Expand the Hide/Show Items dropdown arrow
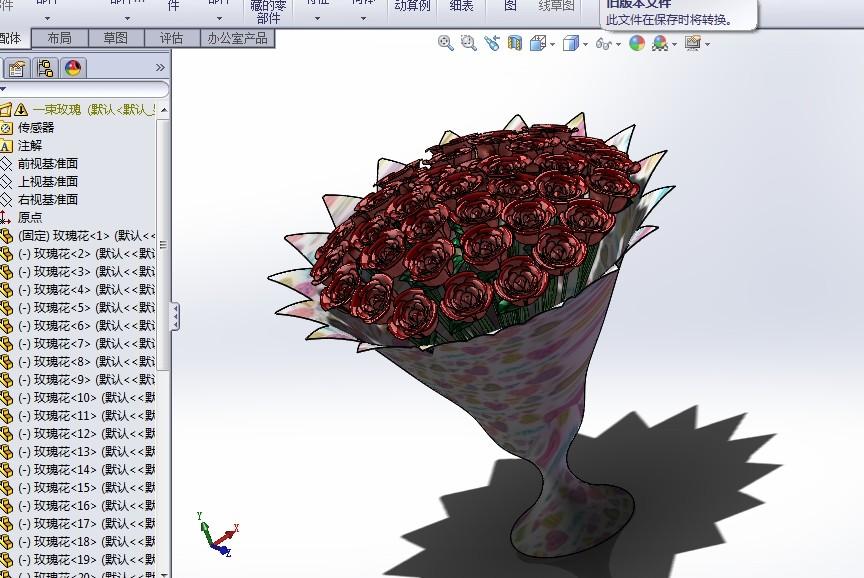Screen dimensions: 864x578 pyautogui.click(x=619, y=45)
